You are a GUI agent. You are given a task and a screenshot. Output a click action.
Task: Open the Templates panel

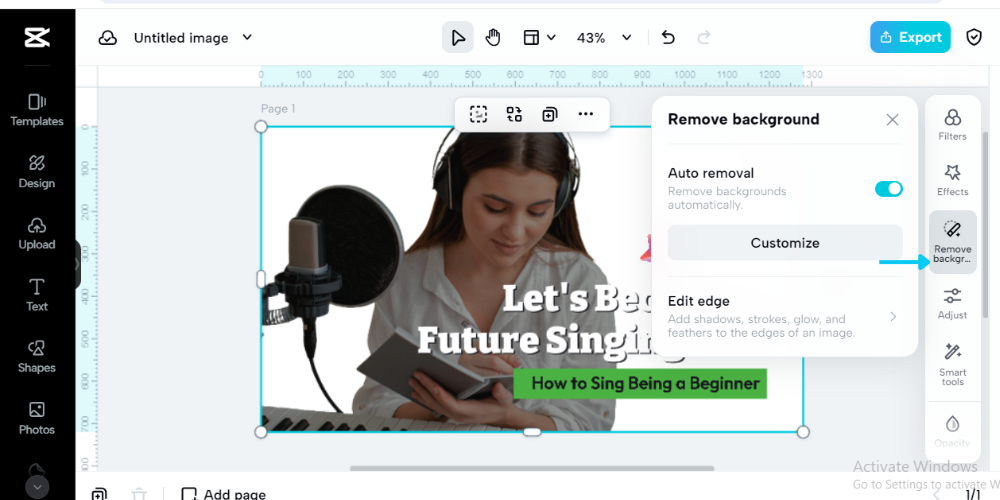37,110
